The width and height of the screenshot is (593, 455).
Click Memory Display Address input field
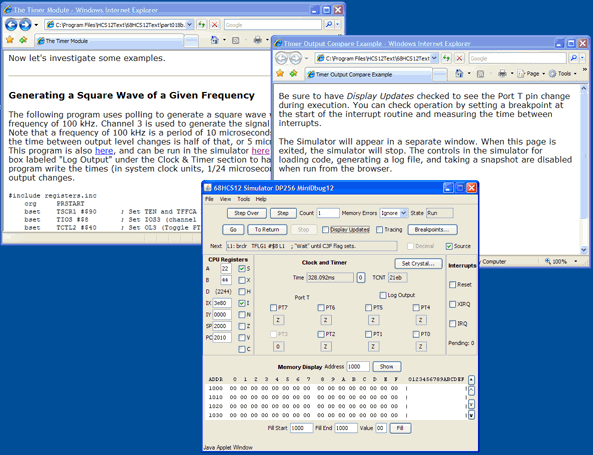point(358,366)
